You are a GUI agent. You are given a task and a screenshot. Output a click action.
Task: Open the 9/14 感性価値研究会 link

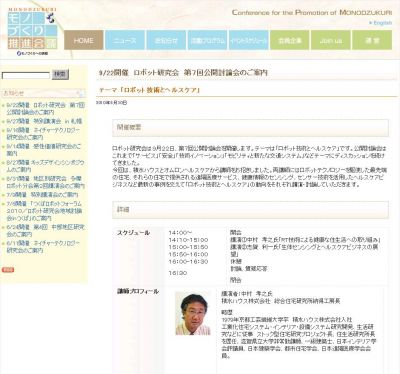click(x=44, y=150)
